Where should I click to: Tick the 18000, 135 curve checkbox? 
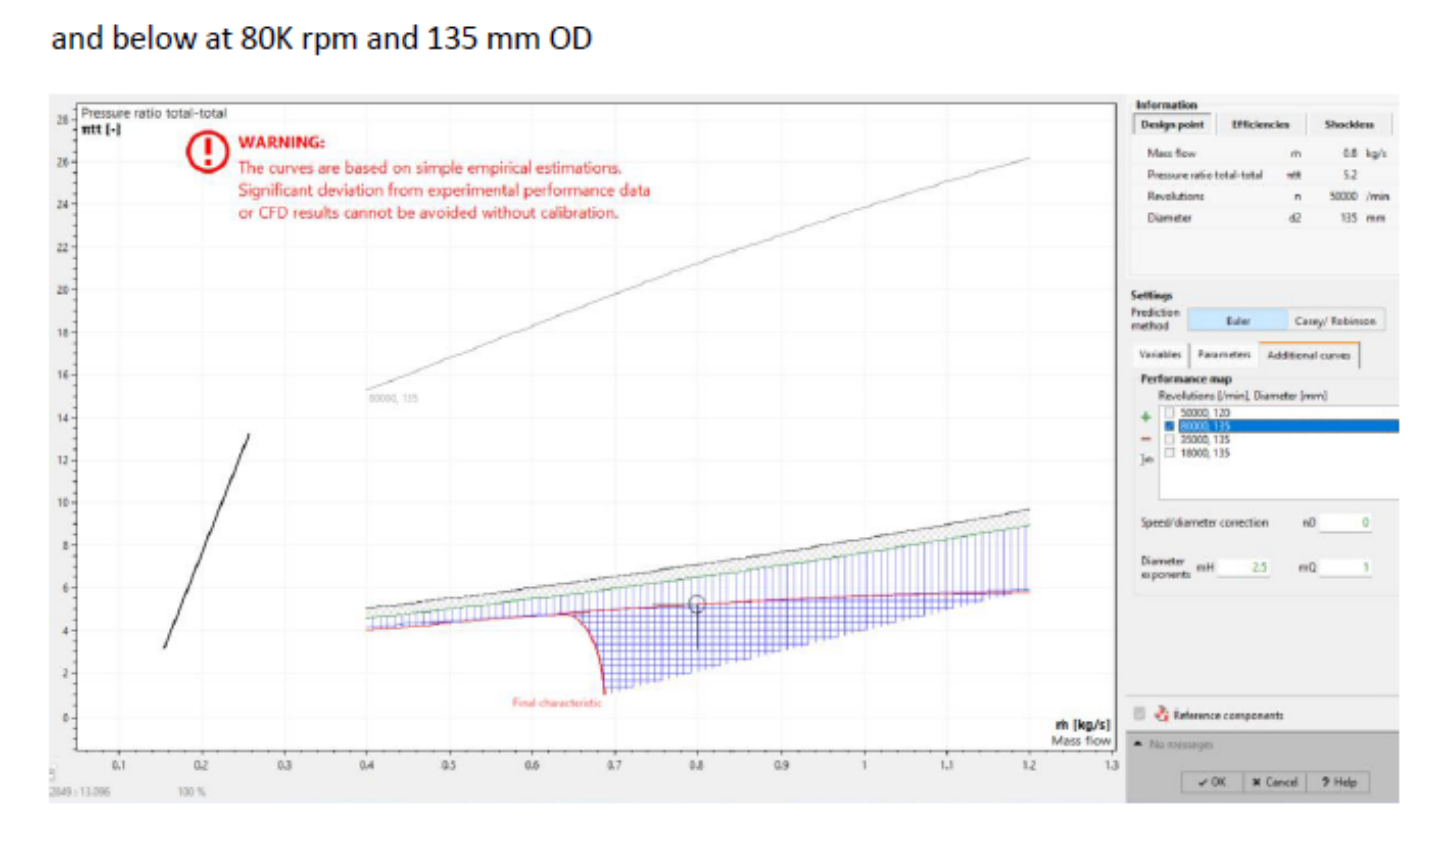[x=1169, y=453]
